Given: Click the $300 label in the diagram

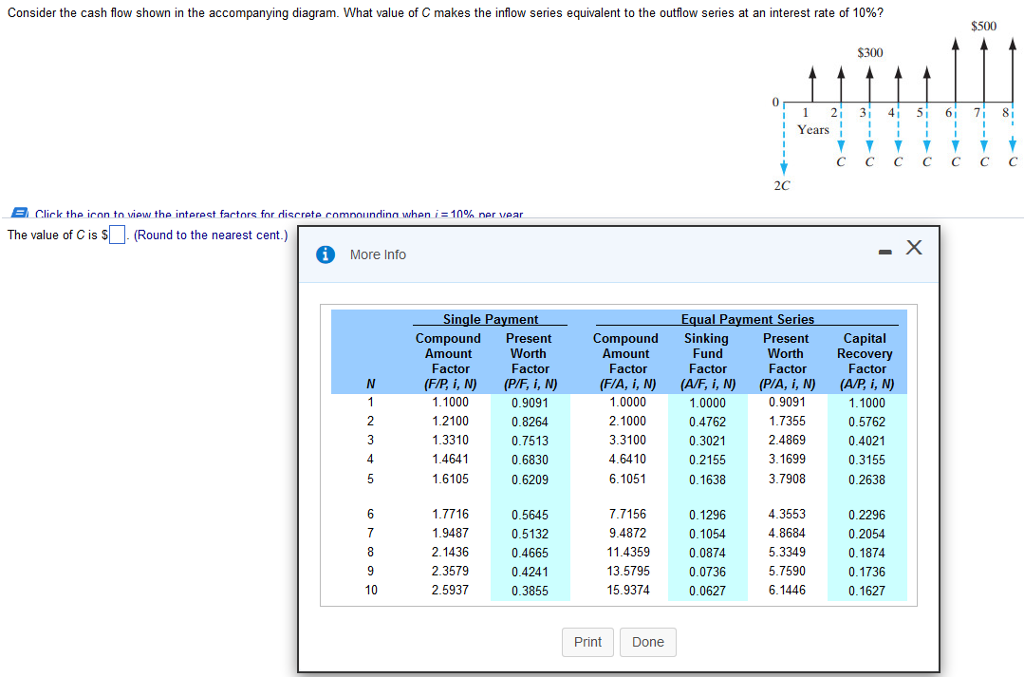Looking at the screenshot, I should coord(870,53).
